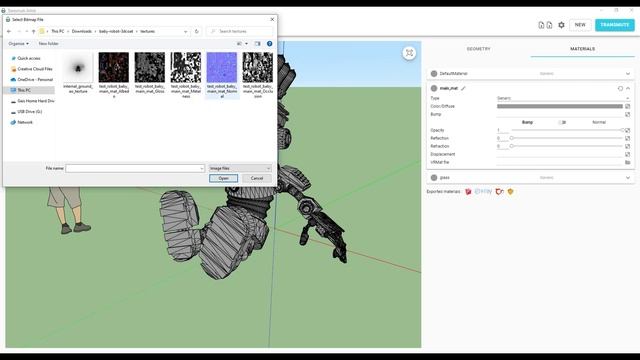Viewport: 640px width, 360px height.
Task: Expand the DefaultMaterial section
Action: click(628, 74)
